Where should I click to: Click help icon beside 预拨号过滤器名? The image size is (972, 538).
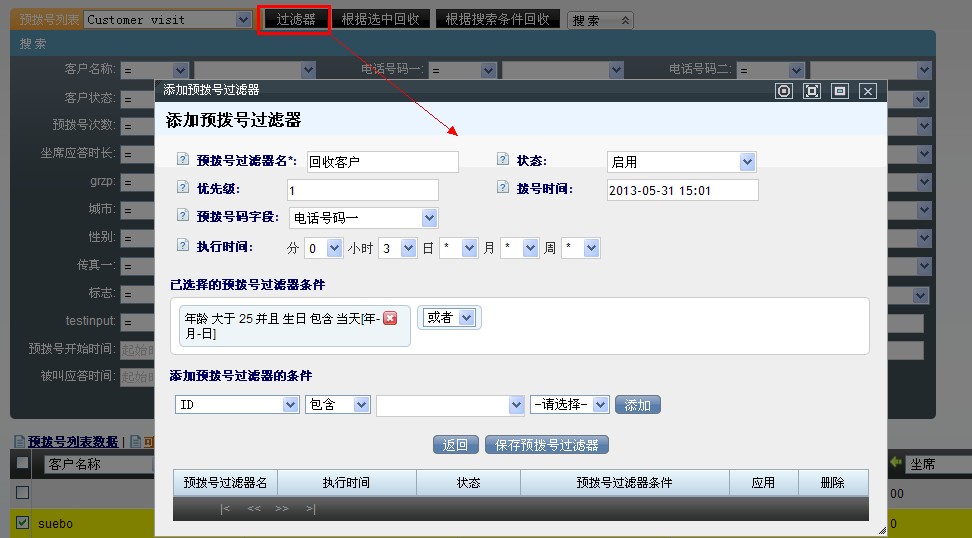point(182,160)
